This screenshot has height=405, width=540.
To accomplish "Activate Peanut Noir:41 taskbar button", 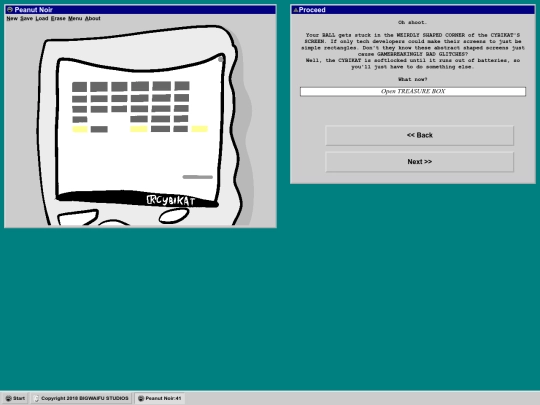I will point(160,398).
